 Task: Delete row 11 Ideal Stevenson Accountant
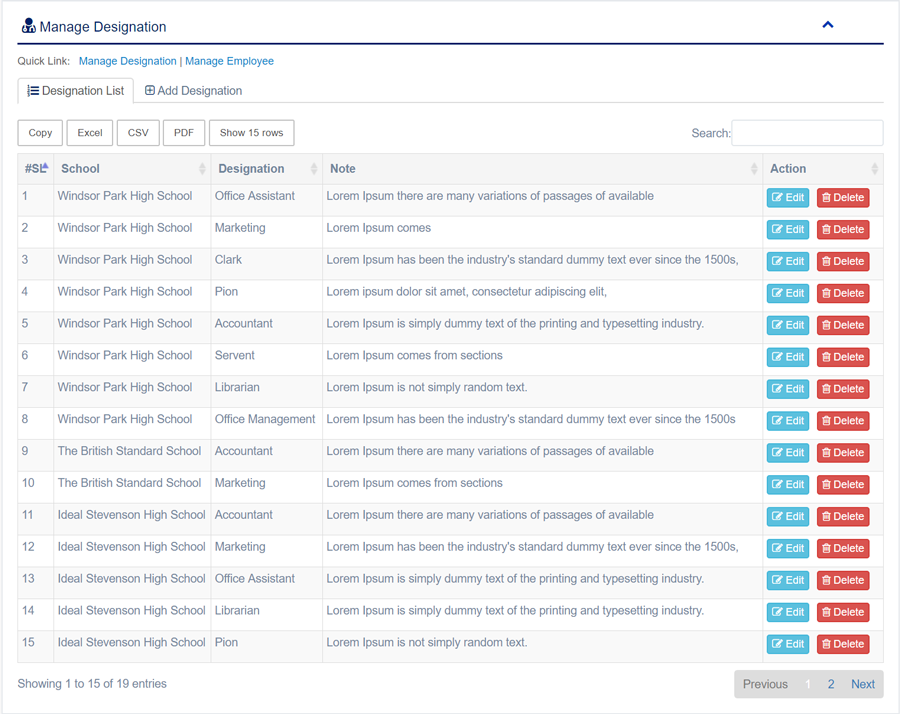[843, 517]
